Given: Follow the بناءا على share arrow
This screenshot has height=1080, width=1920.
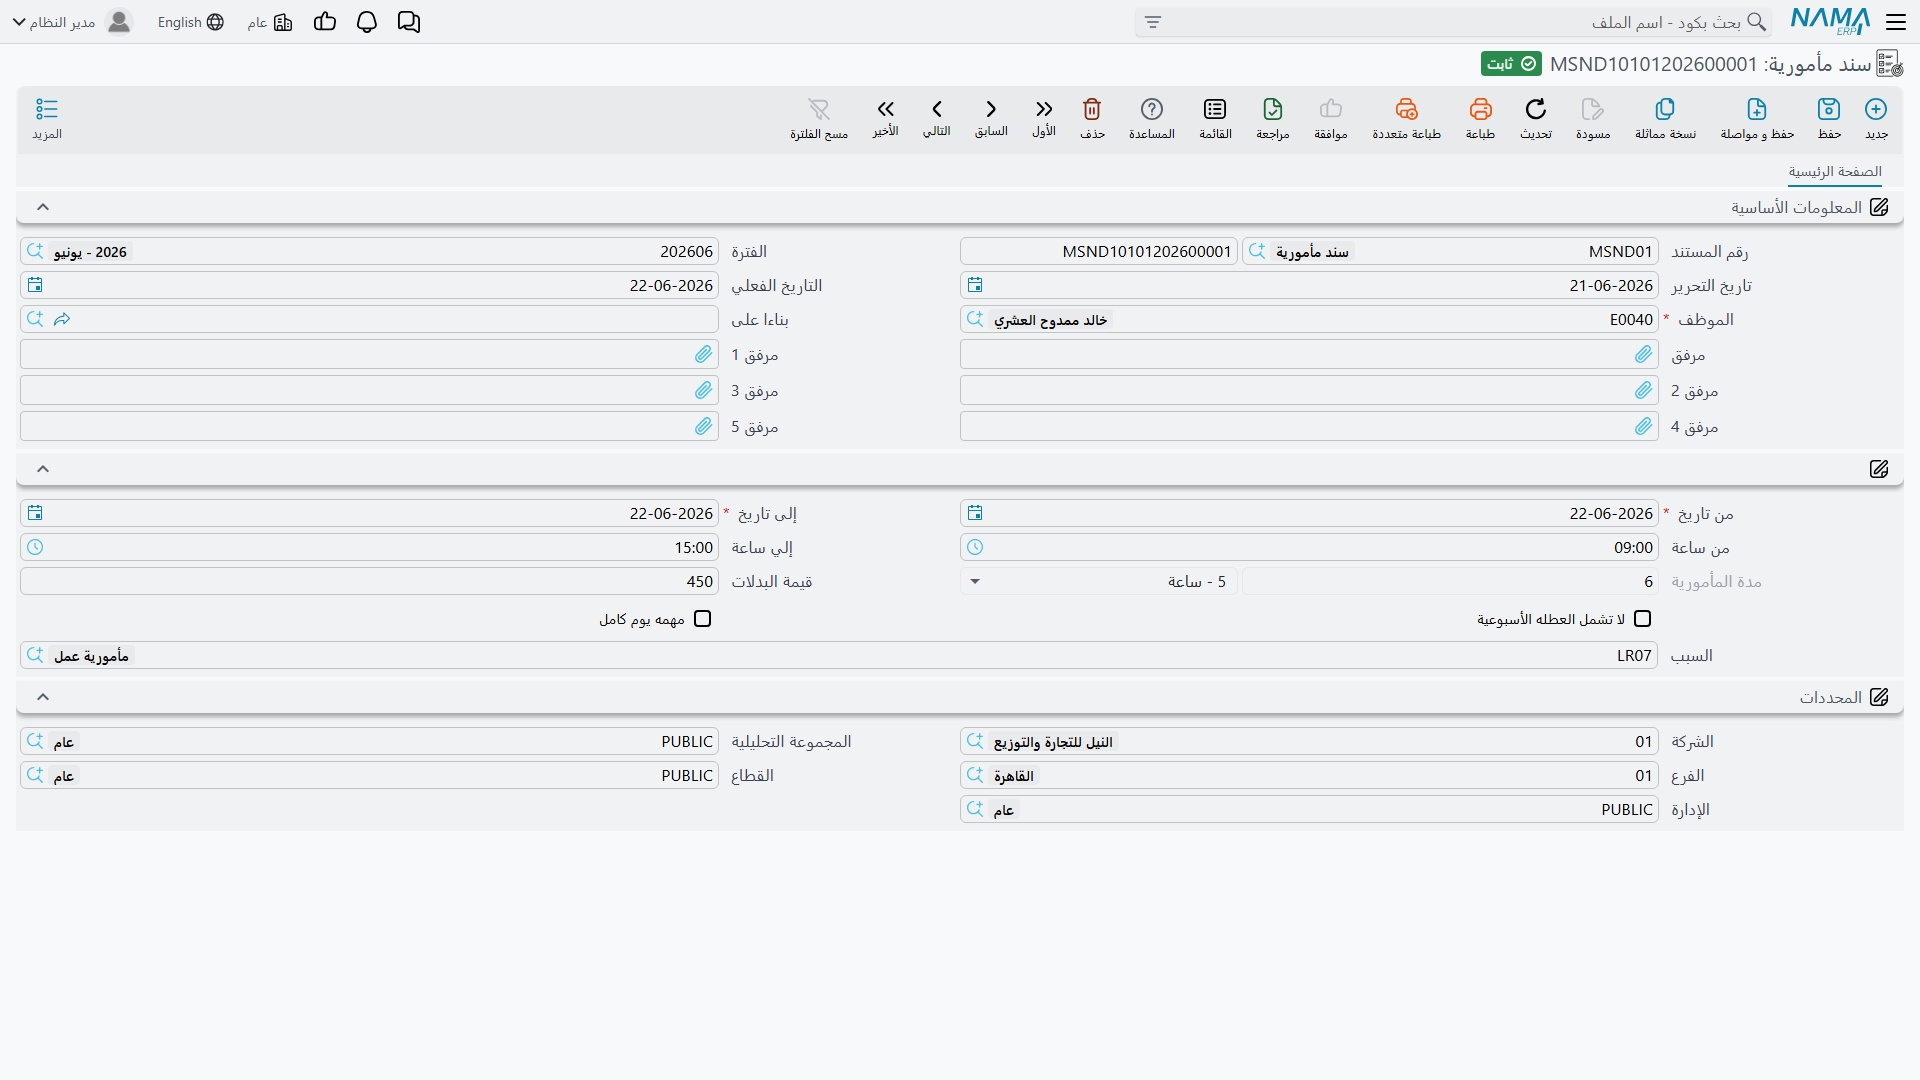Looking at the screenshot, I should (62, 320).
